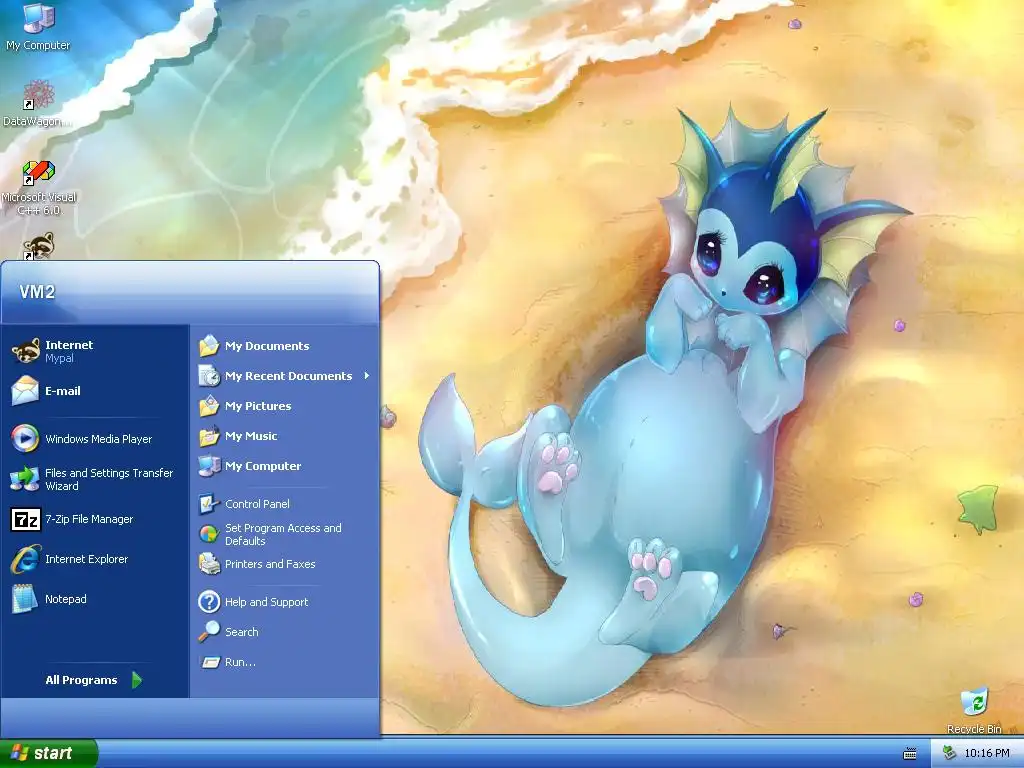
Task: Launch Microsoft Visual C++ 6.0 desktop shortcut
Action: 39,188
